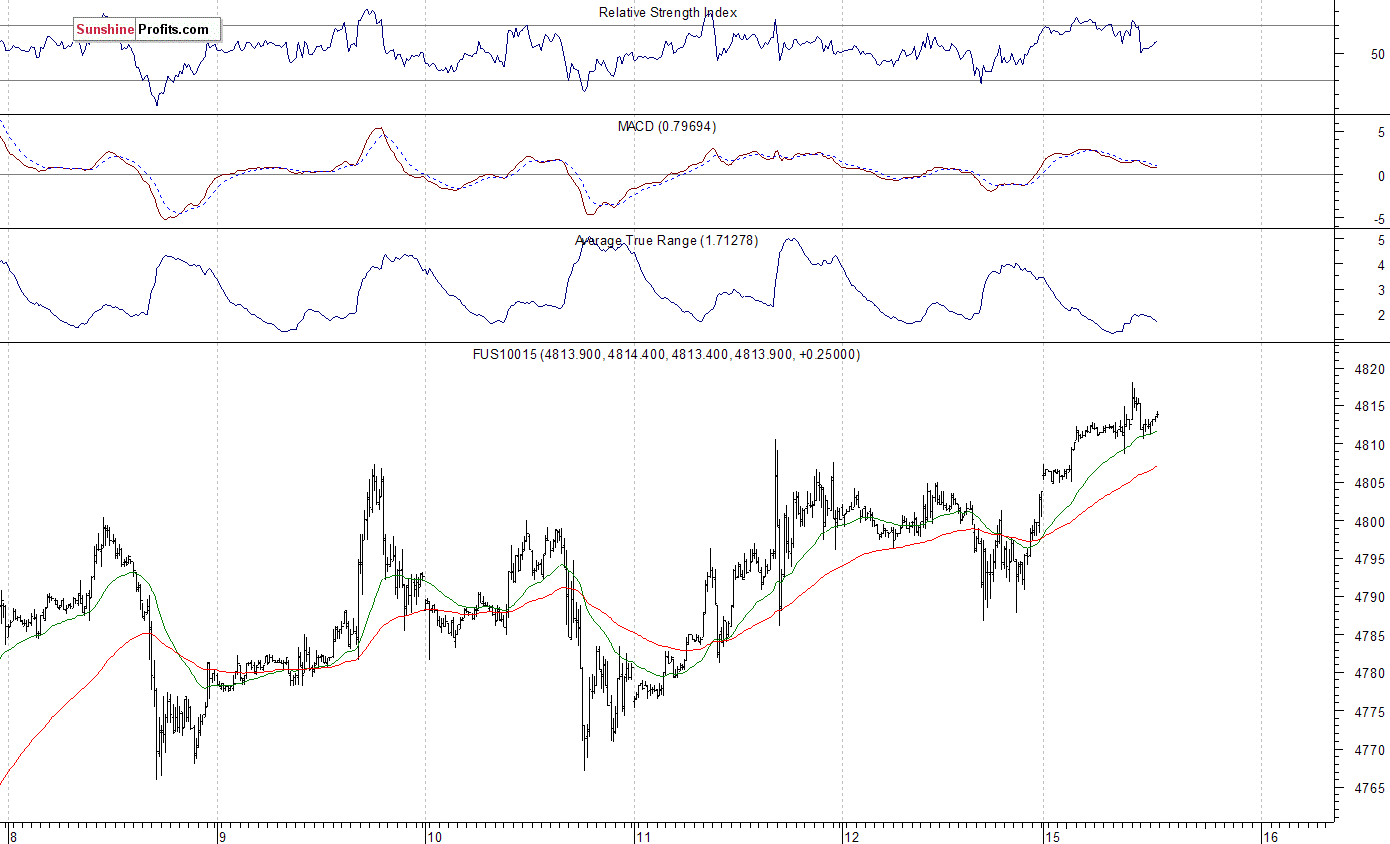Click the MACD axis value 0
The width and height of the screenshot is (1390, 844).
point(1381,177)
